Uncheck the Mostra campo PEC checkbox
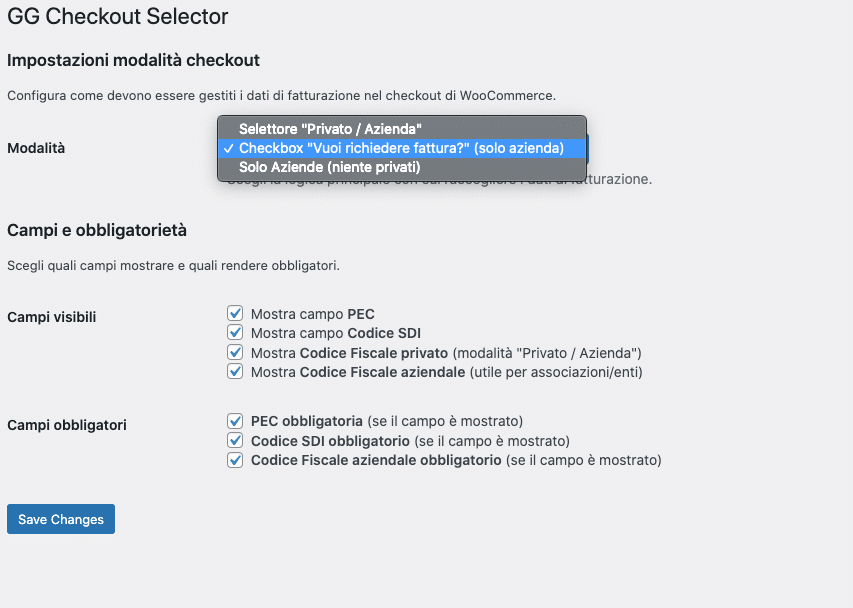The width and height of the screenshot is (853, 608). [236, 314]
